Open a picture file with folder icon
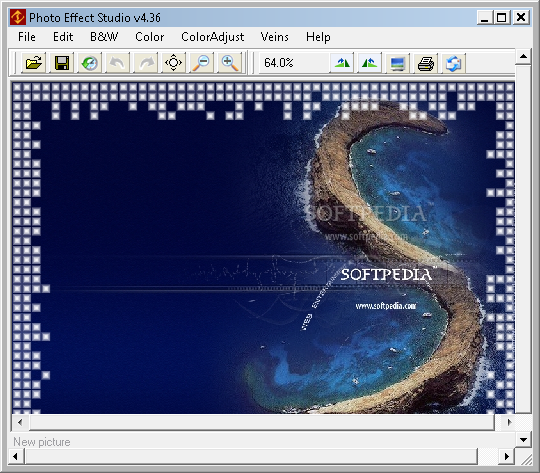The width and height of the screenshot is (540, 473). tap(34, 63)
